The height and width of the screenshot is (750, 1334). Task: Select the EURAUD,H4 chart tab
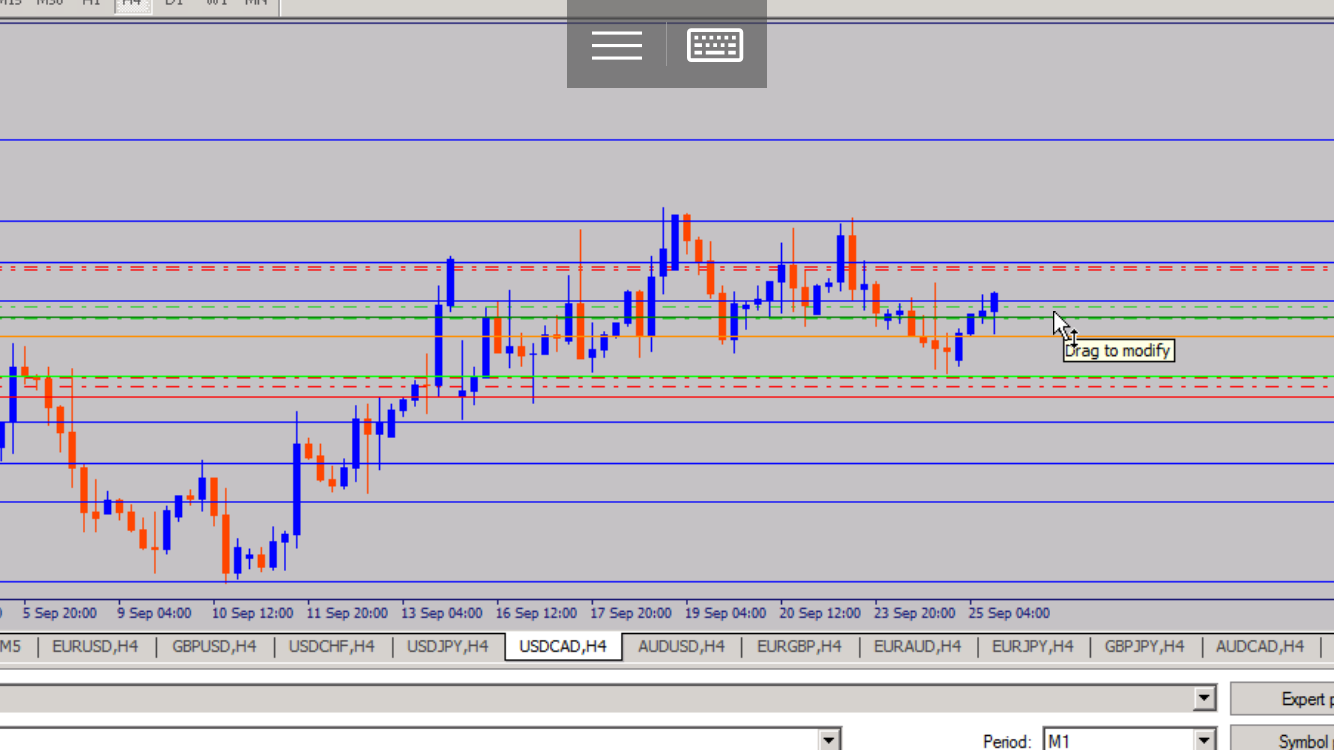pyautogui.click(x=917, y=646)
